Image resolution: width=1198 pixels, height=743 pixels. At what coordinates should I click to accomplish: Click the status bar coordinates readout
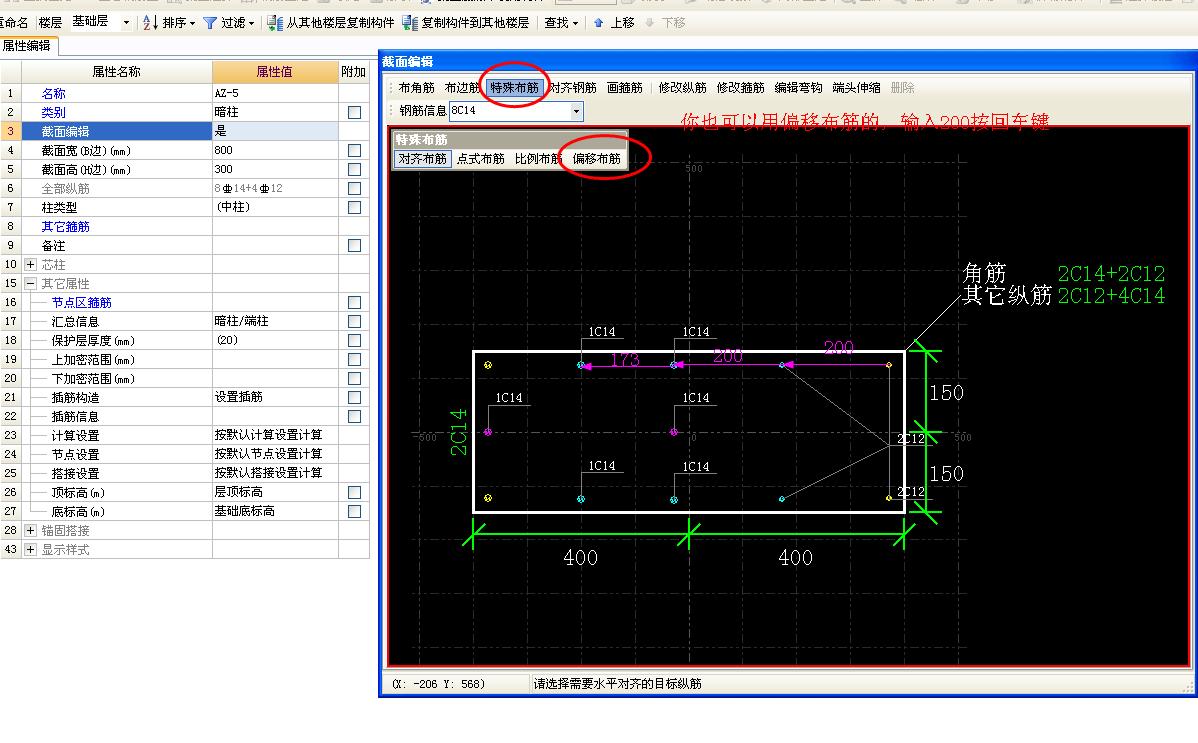pos(439,684)
